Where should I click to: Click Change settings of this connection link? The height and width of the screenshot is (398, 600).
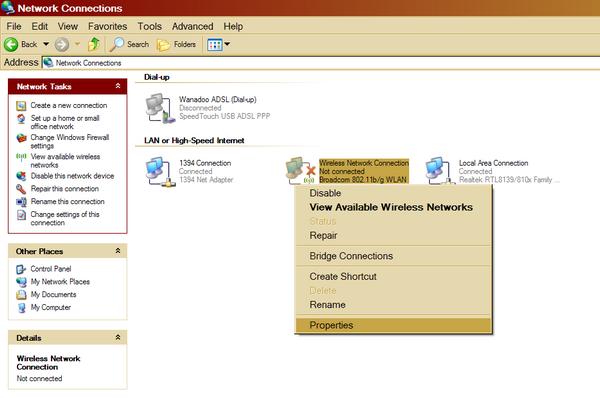(x=65, y=218)
